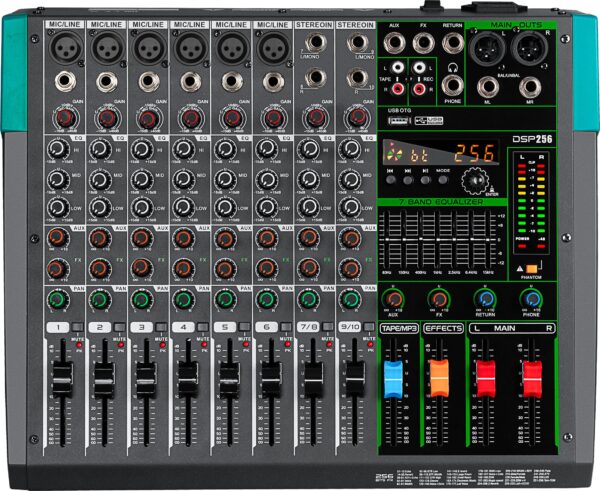Click the channel 1 red GAIN knob
600x491 pixels.
(x=64, y=119)
